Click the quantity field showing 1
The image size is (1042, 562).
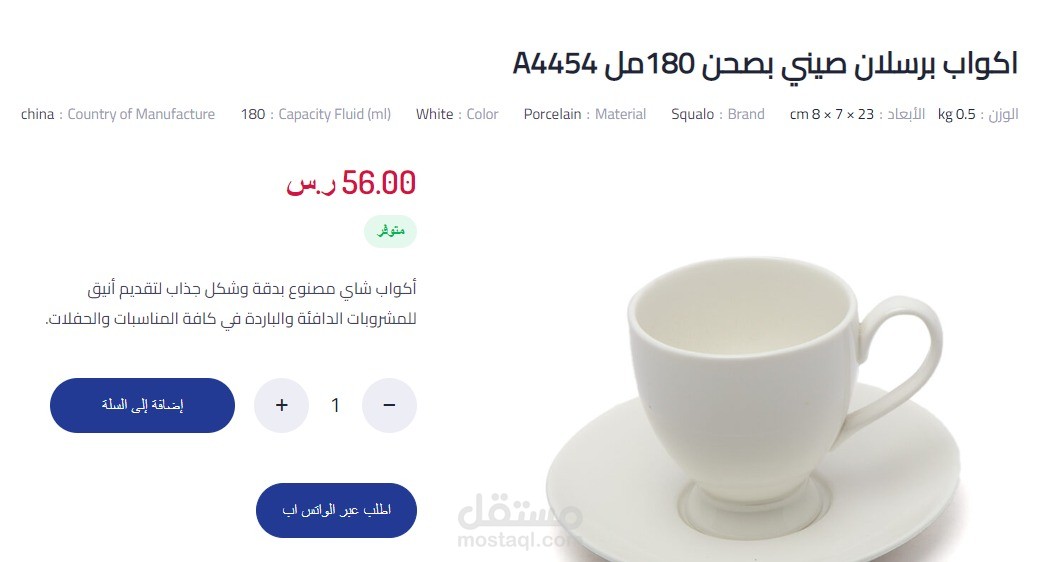pyautogui.click(x=336, y=405)
